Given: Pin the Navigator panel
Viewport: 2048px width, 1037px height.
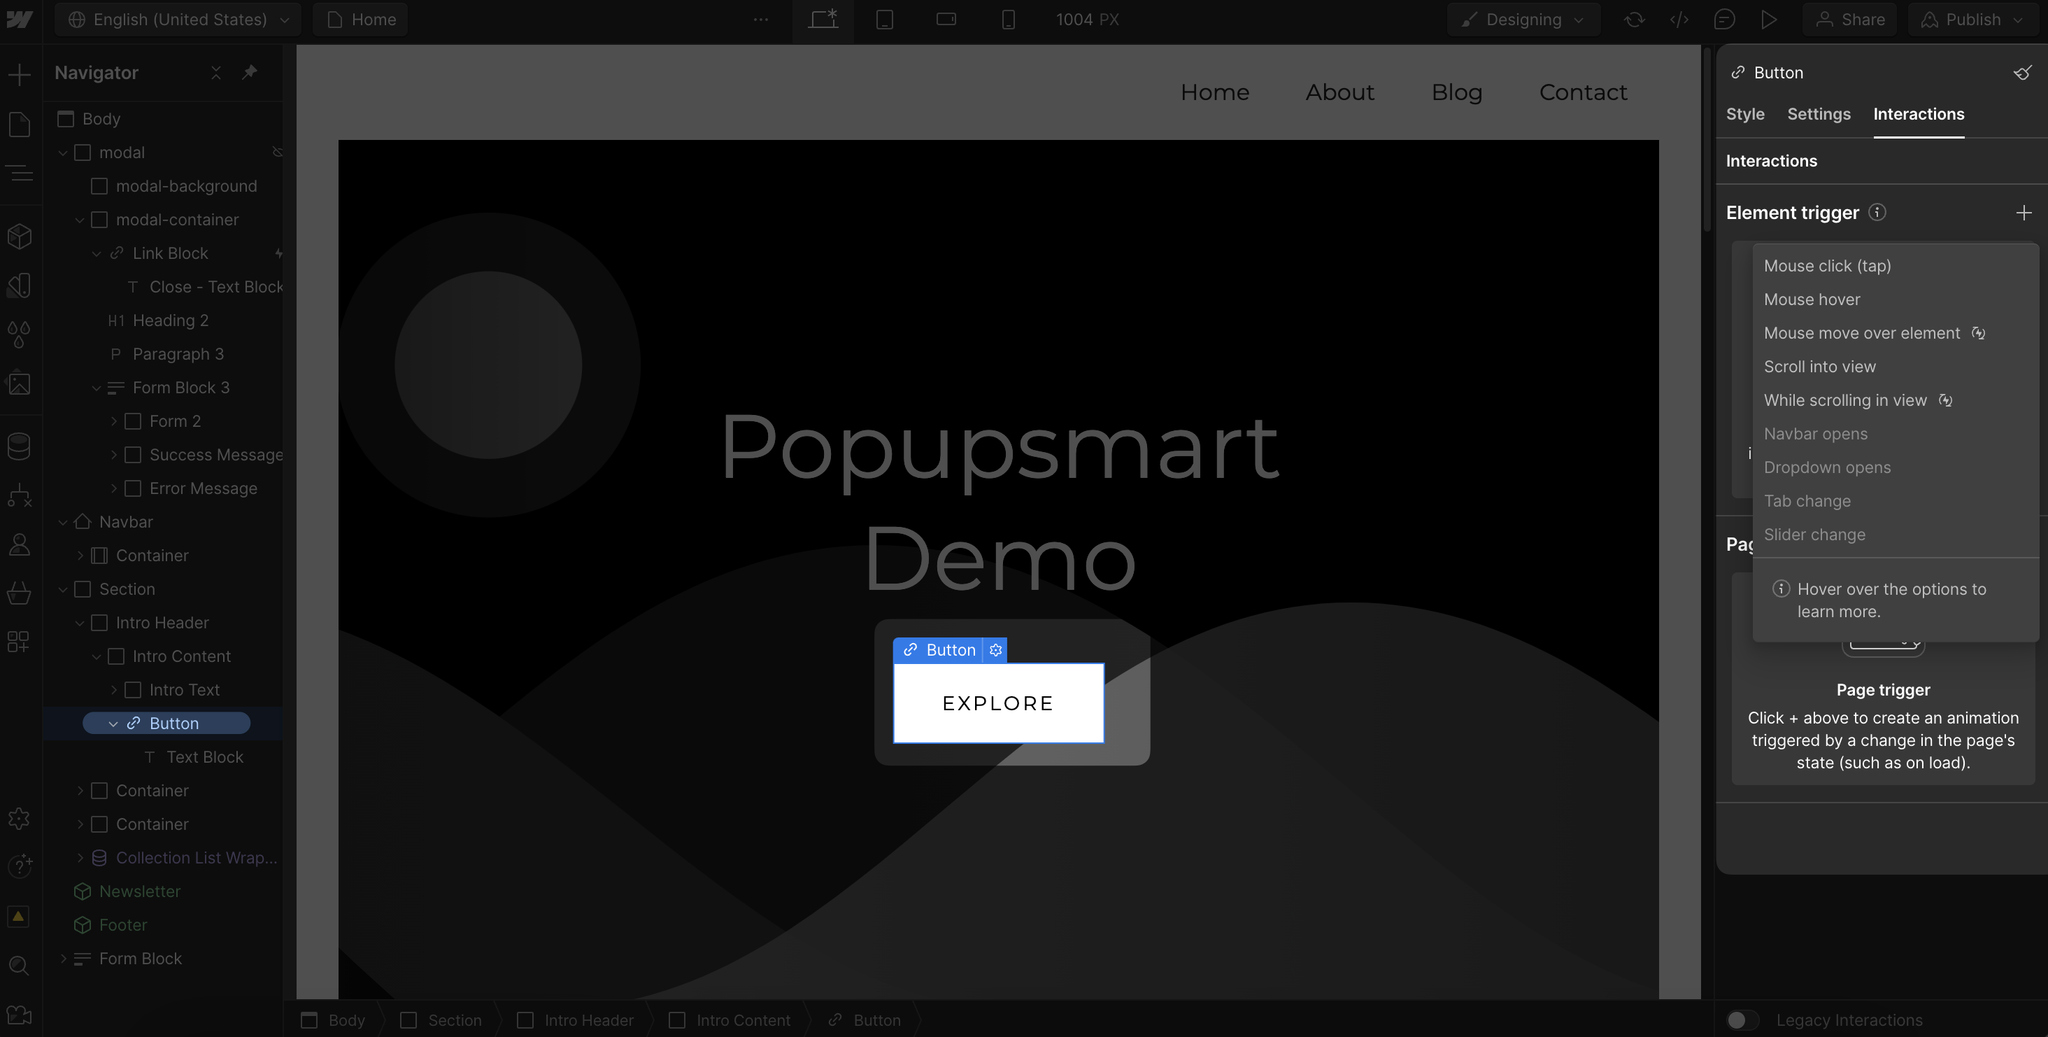Looking at the screenshot, I should [x=250, y=72].
